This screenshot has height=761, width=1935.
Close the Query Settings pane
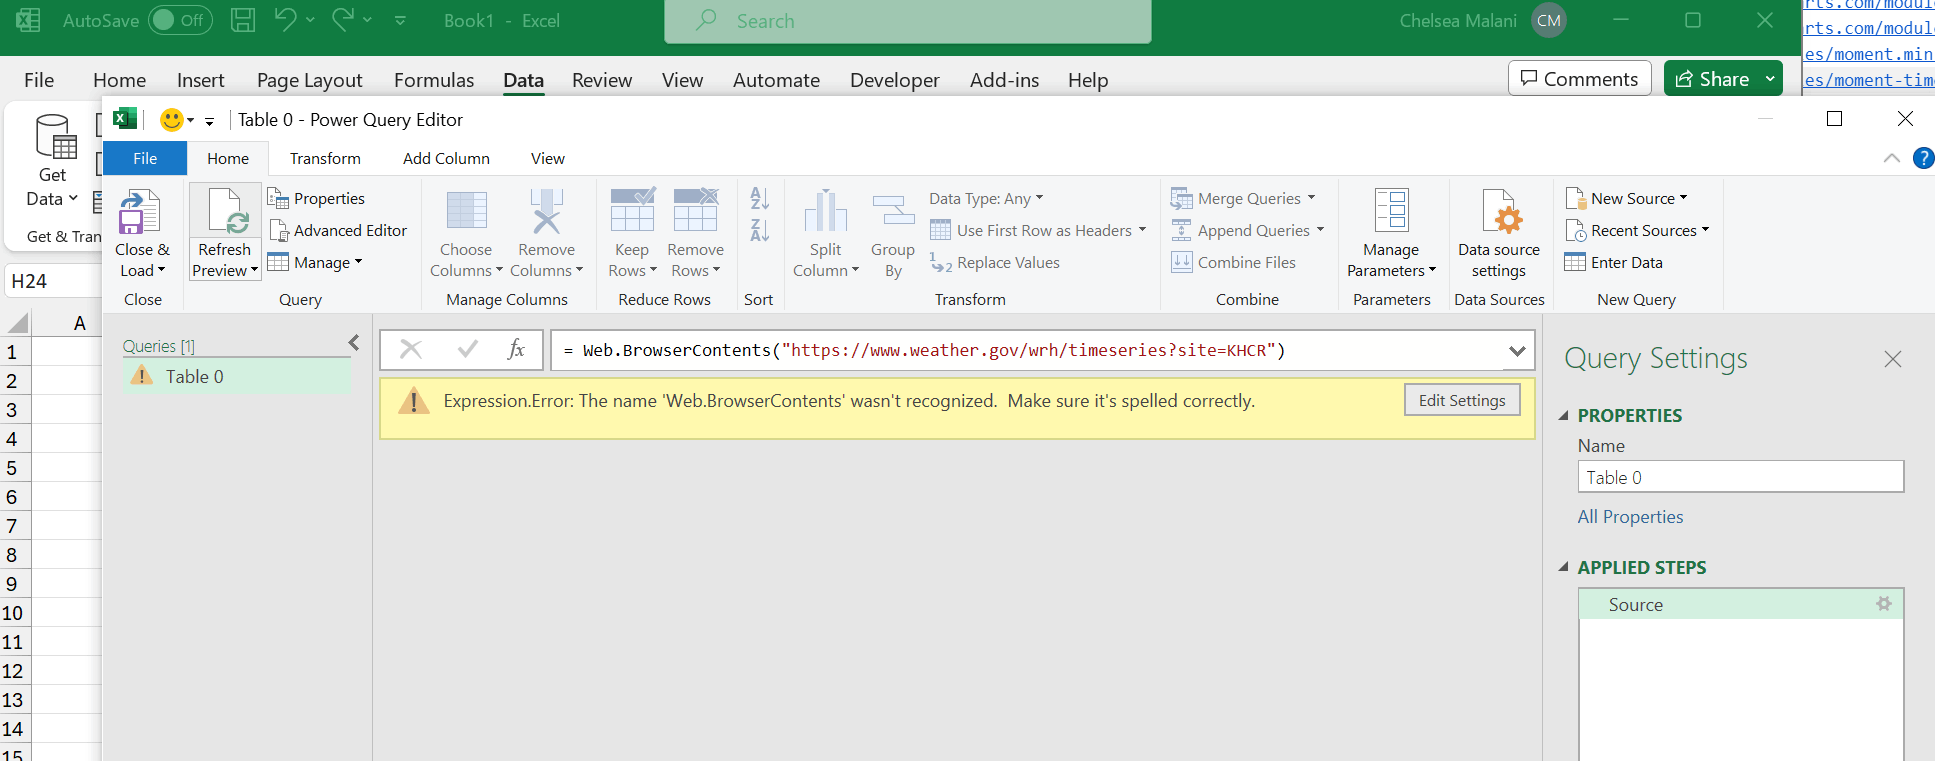(1892, 359)
